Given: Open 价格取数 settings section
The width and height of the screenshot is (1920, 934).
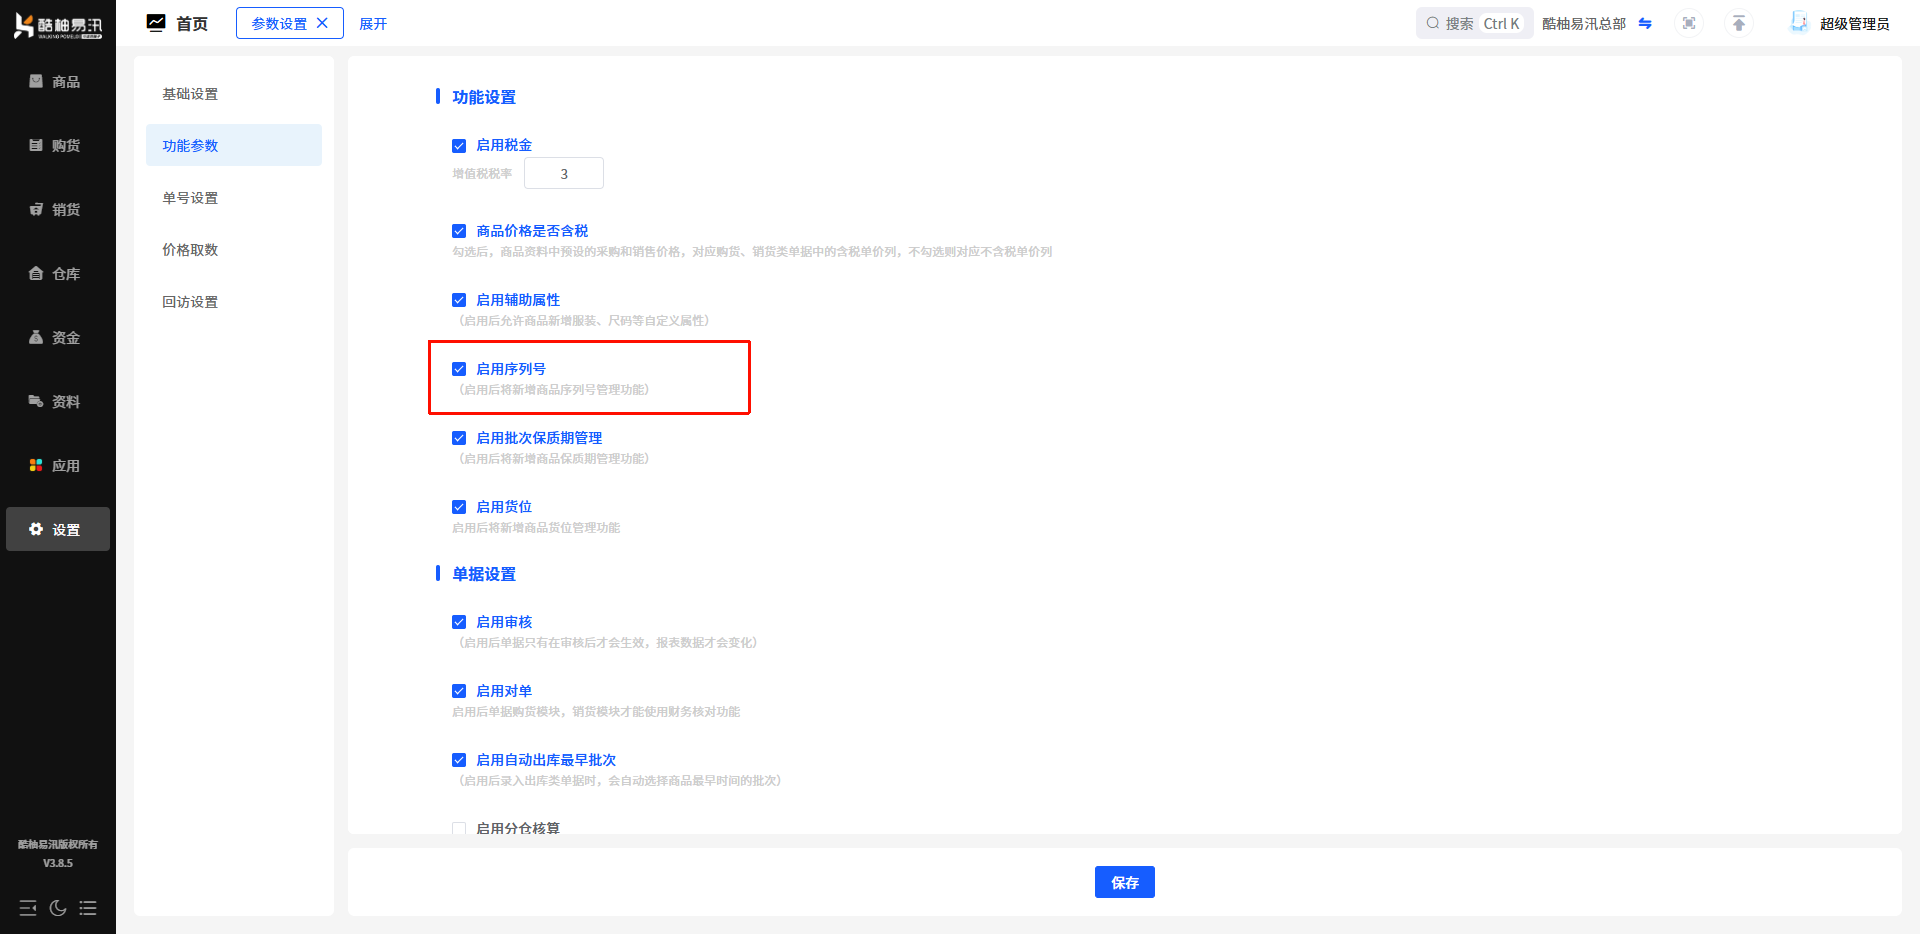Looking at the screenshot, I should pos(190,250).
